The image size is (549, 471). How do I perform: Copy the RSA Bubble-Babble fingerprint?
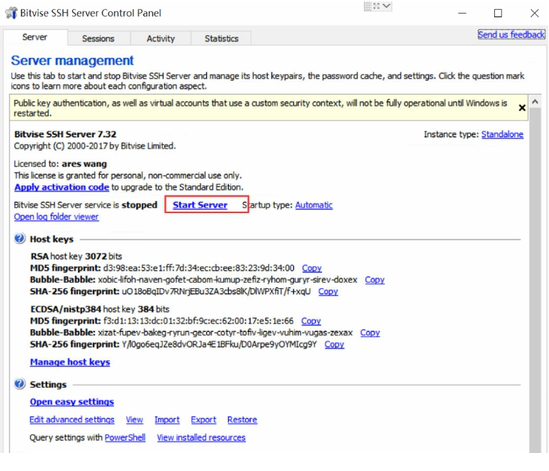(x=375, y=280)
